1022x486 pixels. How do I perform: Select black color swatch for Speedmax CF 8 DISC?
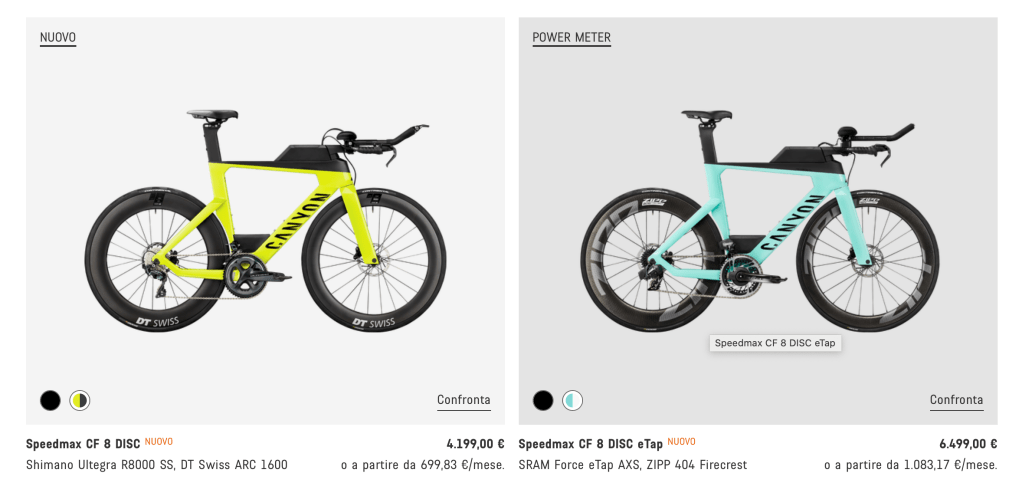pyautogui.click(x=50, y=401)
